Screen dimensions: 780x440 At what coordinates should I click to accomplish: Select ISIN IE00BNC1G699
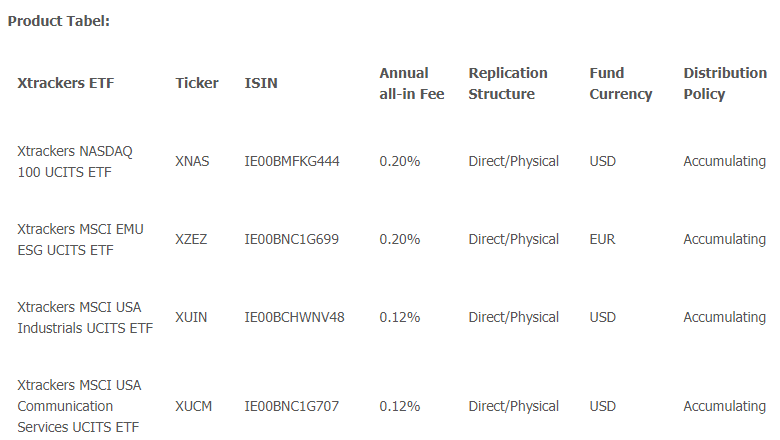click(x=292, y=240)
